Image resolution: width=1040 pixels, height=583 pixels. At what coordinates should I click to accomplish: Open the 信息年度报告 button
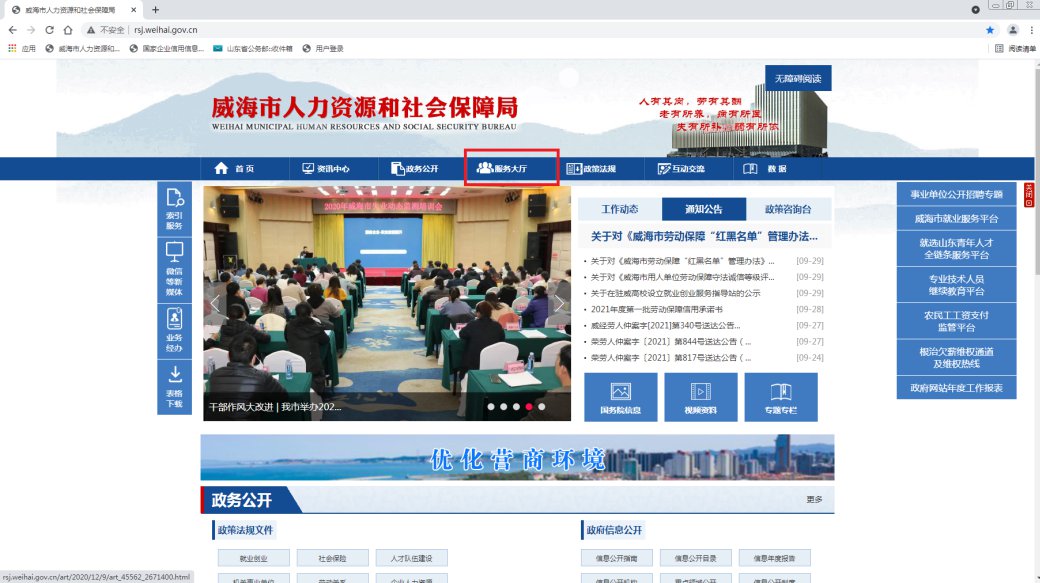click(x=775, y=558)
